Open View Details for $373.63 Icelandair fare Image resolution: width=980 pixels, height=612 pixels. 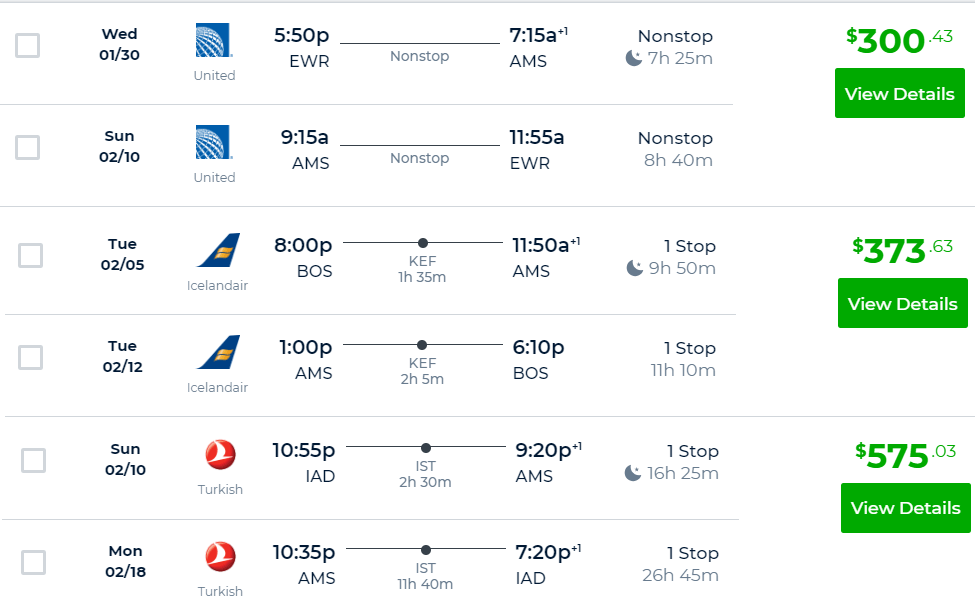(x=902, y=303)
